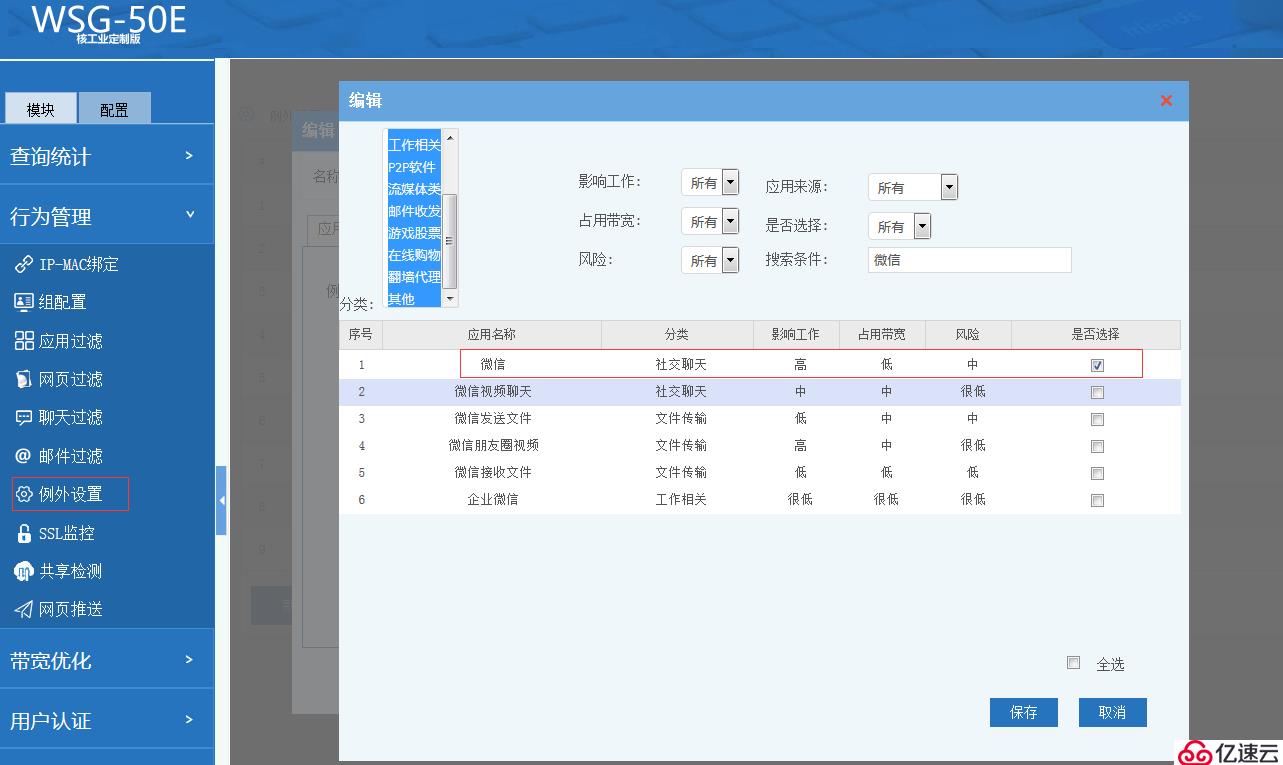Select 翻墙代理 in the category list
This screenshot has width=1283, height=765.
[x=414, y=277]
